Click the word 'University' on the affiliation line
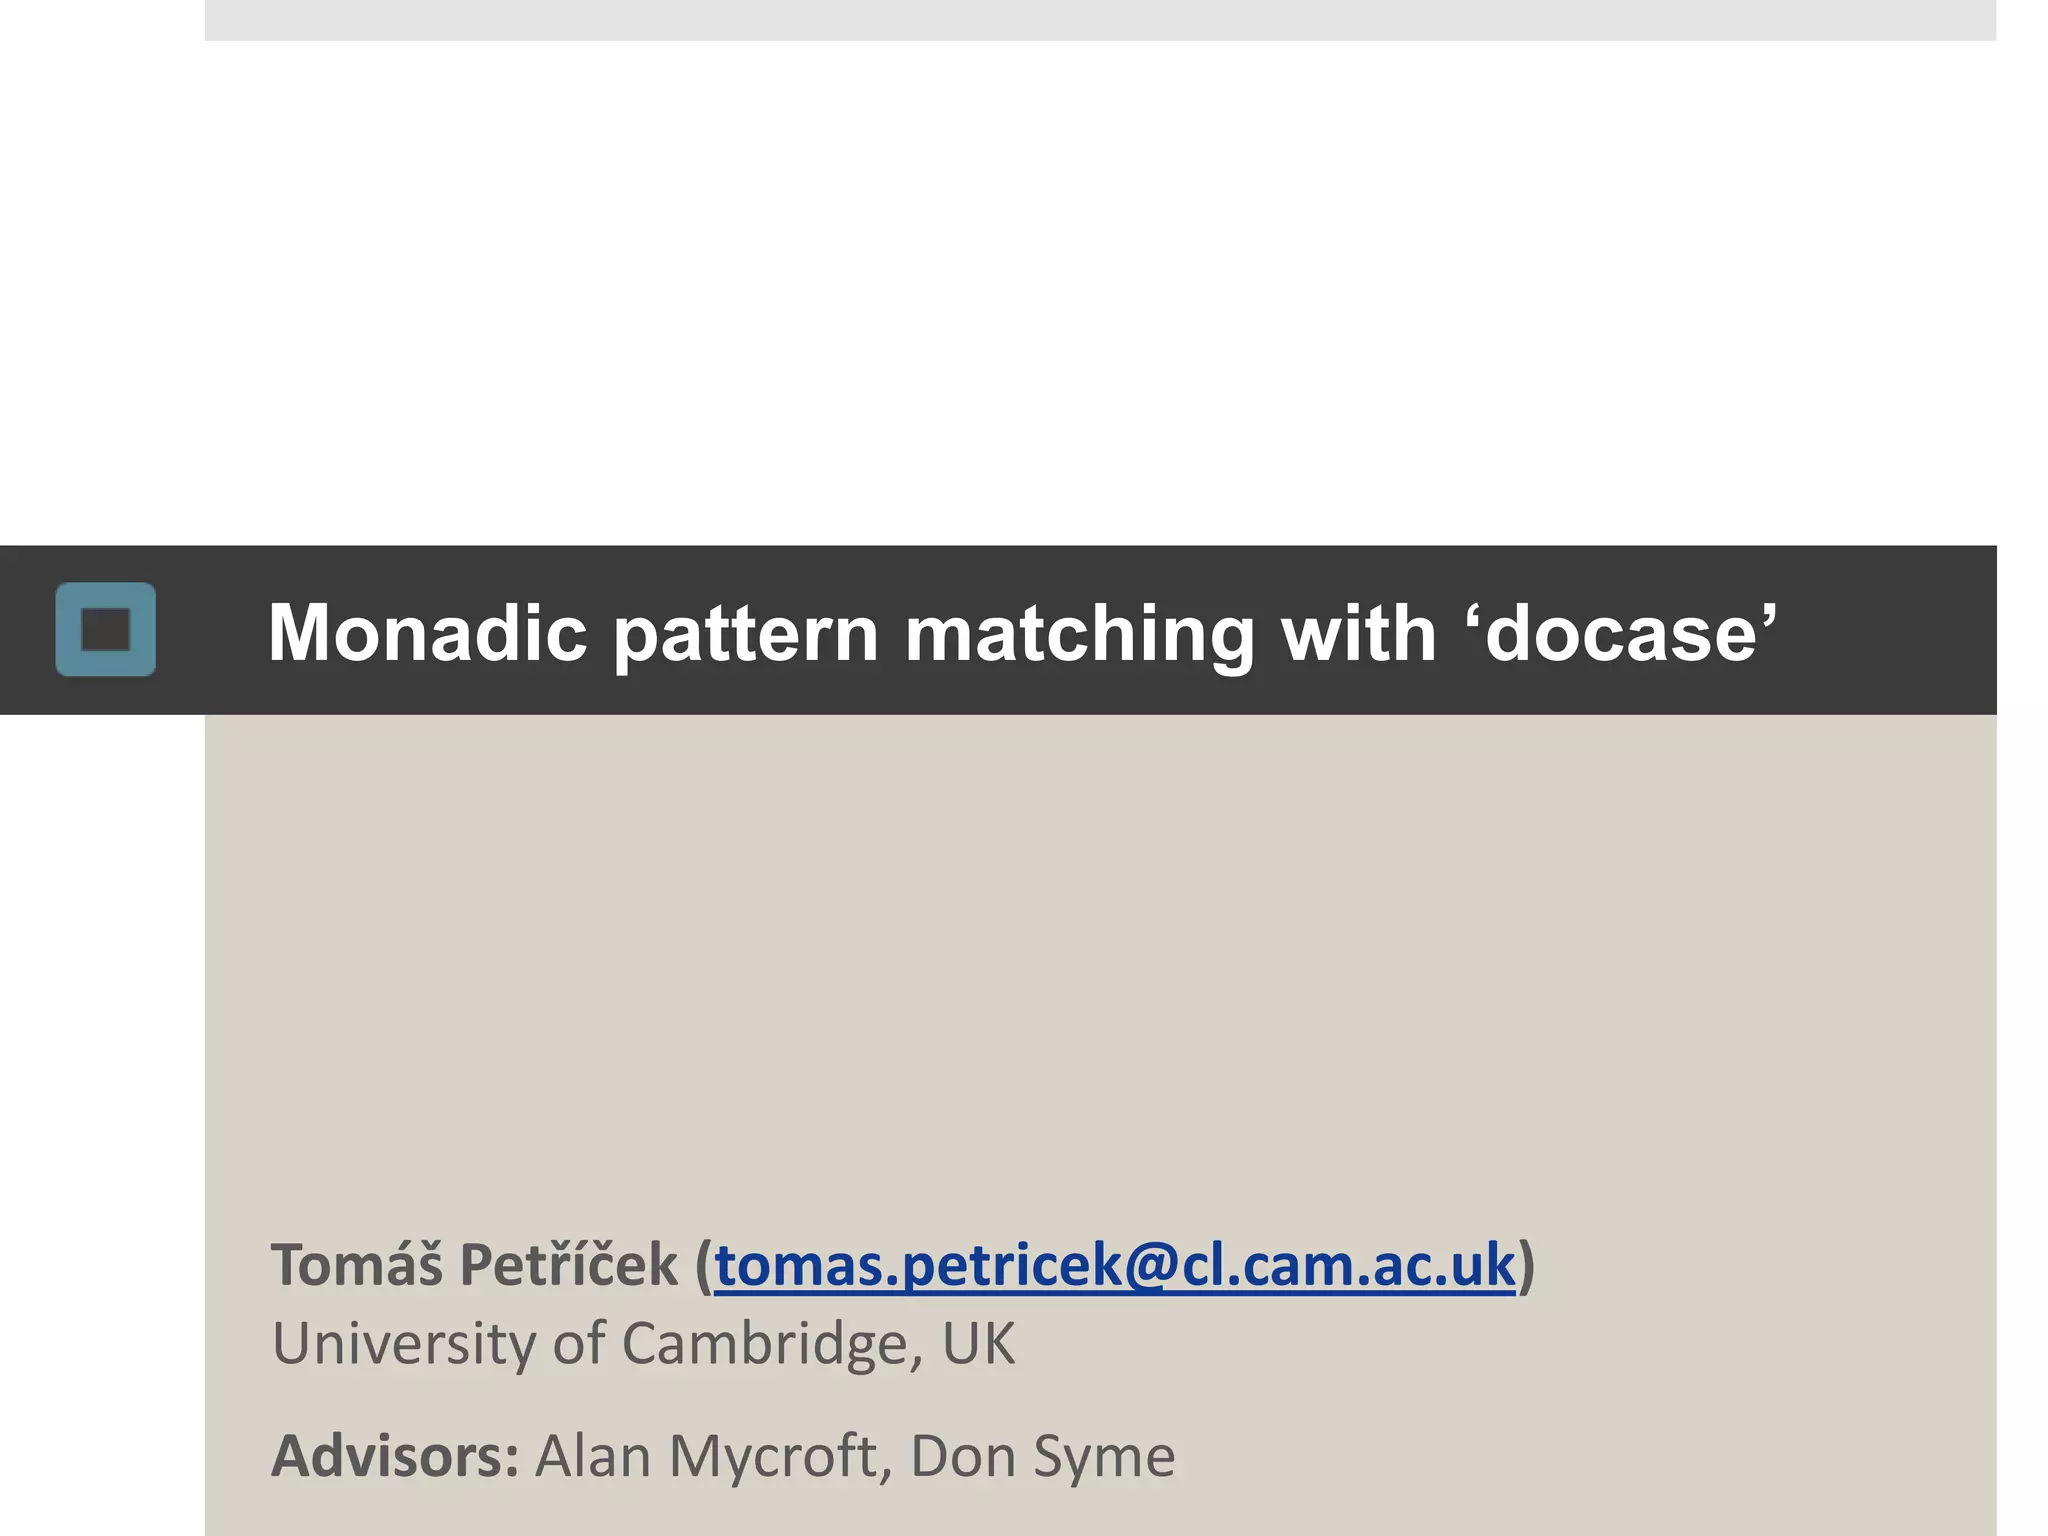 404,1343
